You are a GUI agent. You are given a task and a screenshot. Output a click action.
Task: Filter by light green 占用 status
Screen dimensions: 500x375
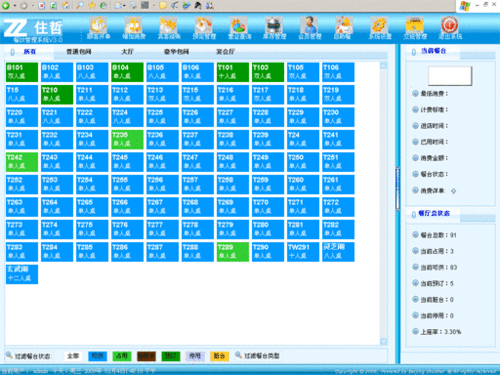122,356
